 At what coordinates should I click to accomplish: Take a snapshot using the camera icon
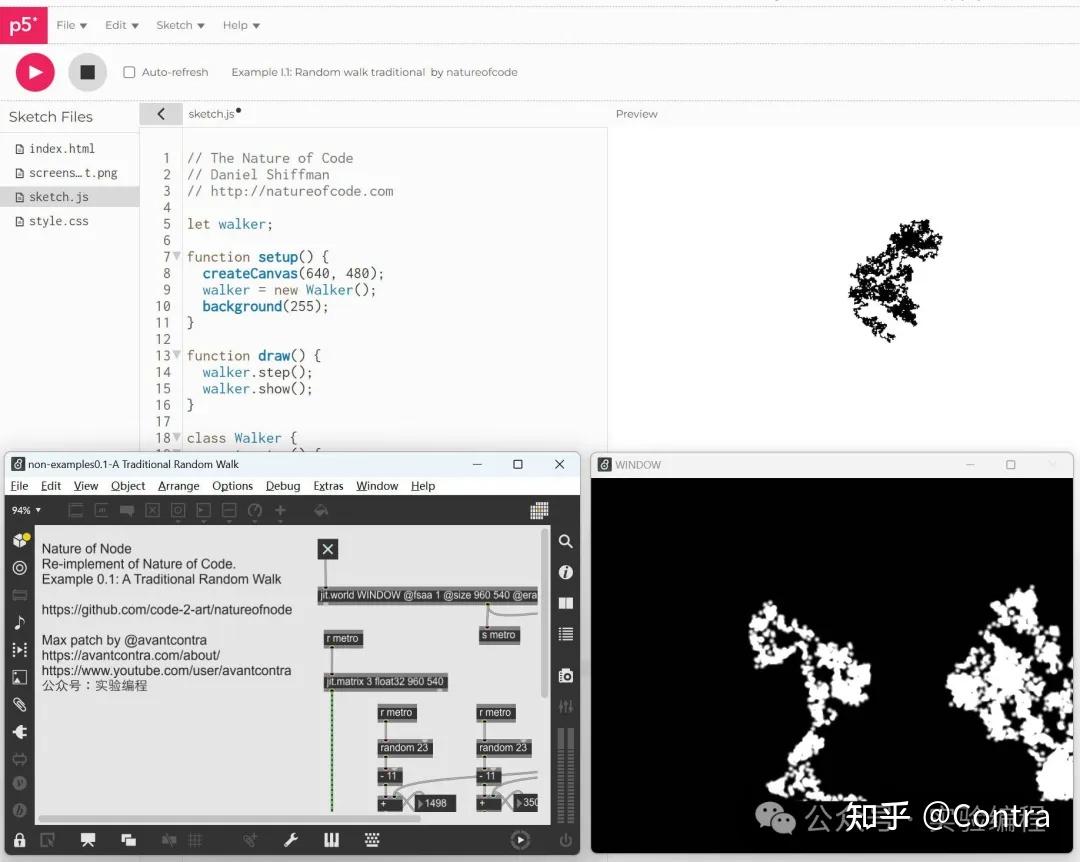coord(566,675)
